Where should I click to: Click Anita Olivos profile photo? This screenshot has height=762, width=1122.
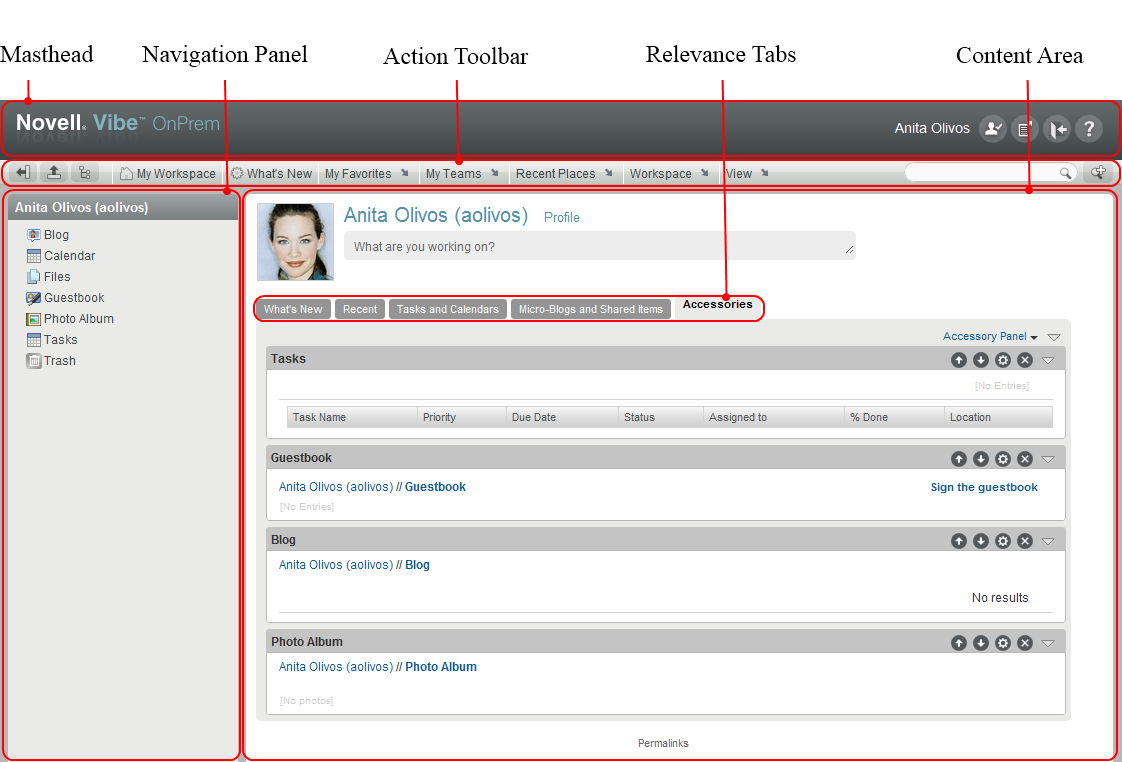[296, 242]
